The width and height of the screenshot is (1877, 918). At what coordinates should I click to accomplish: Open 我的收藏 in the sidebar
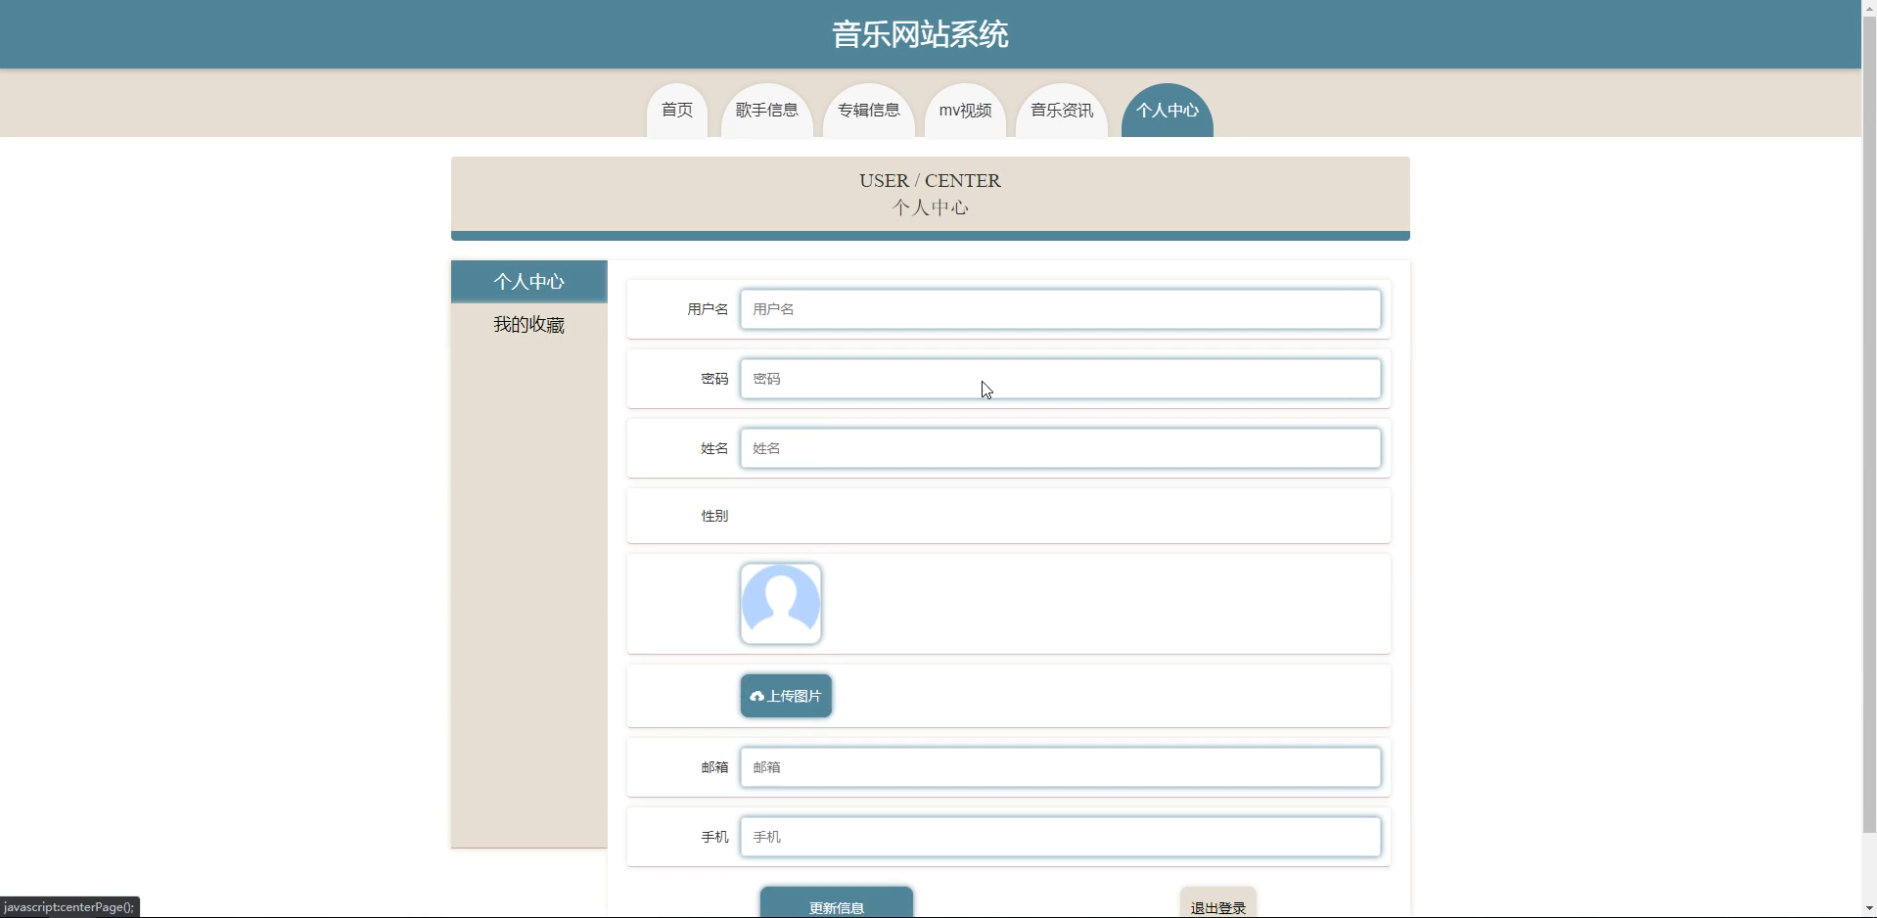click(529, 324)
